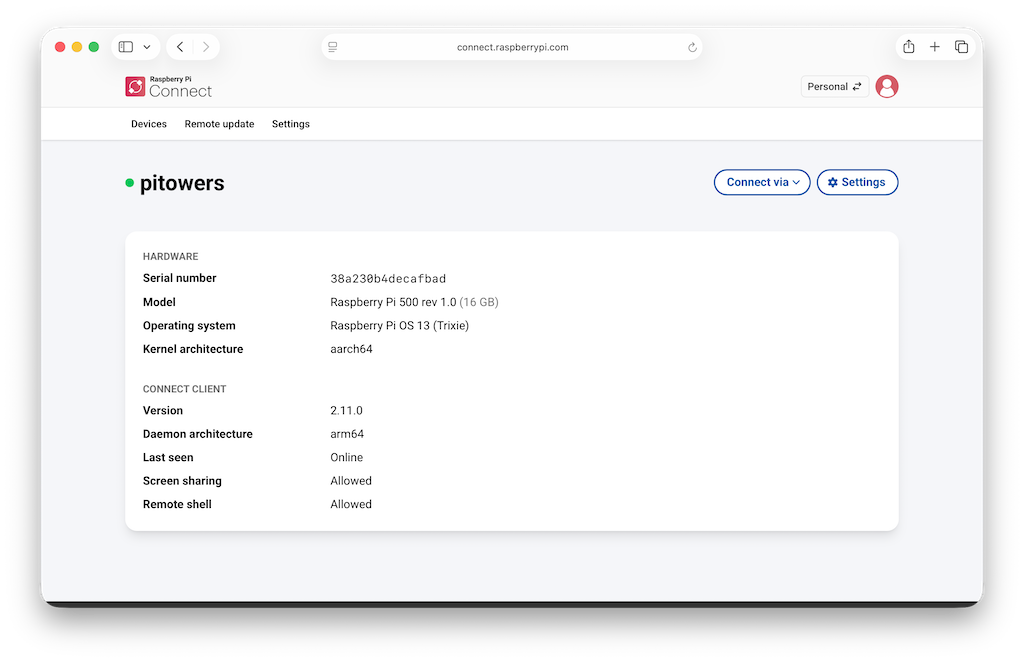The image size is (1024, 662).
Task: Go back with the browser back arrow
Action: coord(180,47)
